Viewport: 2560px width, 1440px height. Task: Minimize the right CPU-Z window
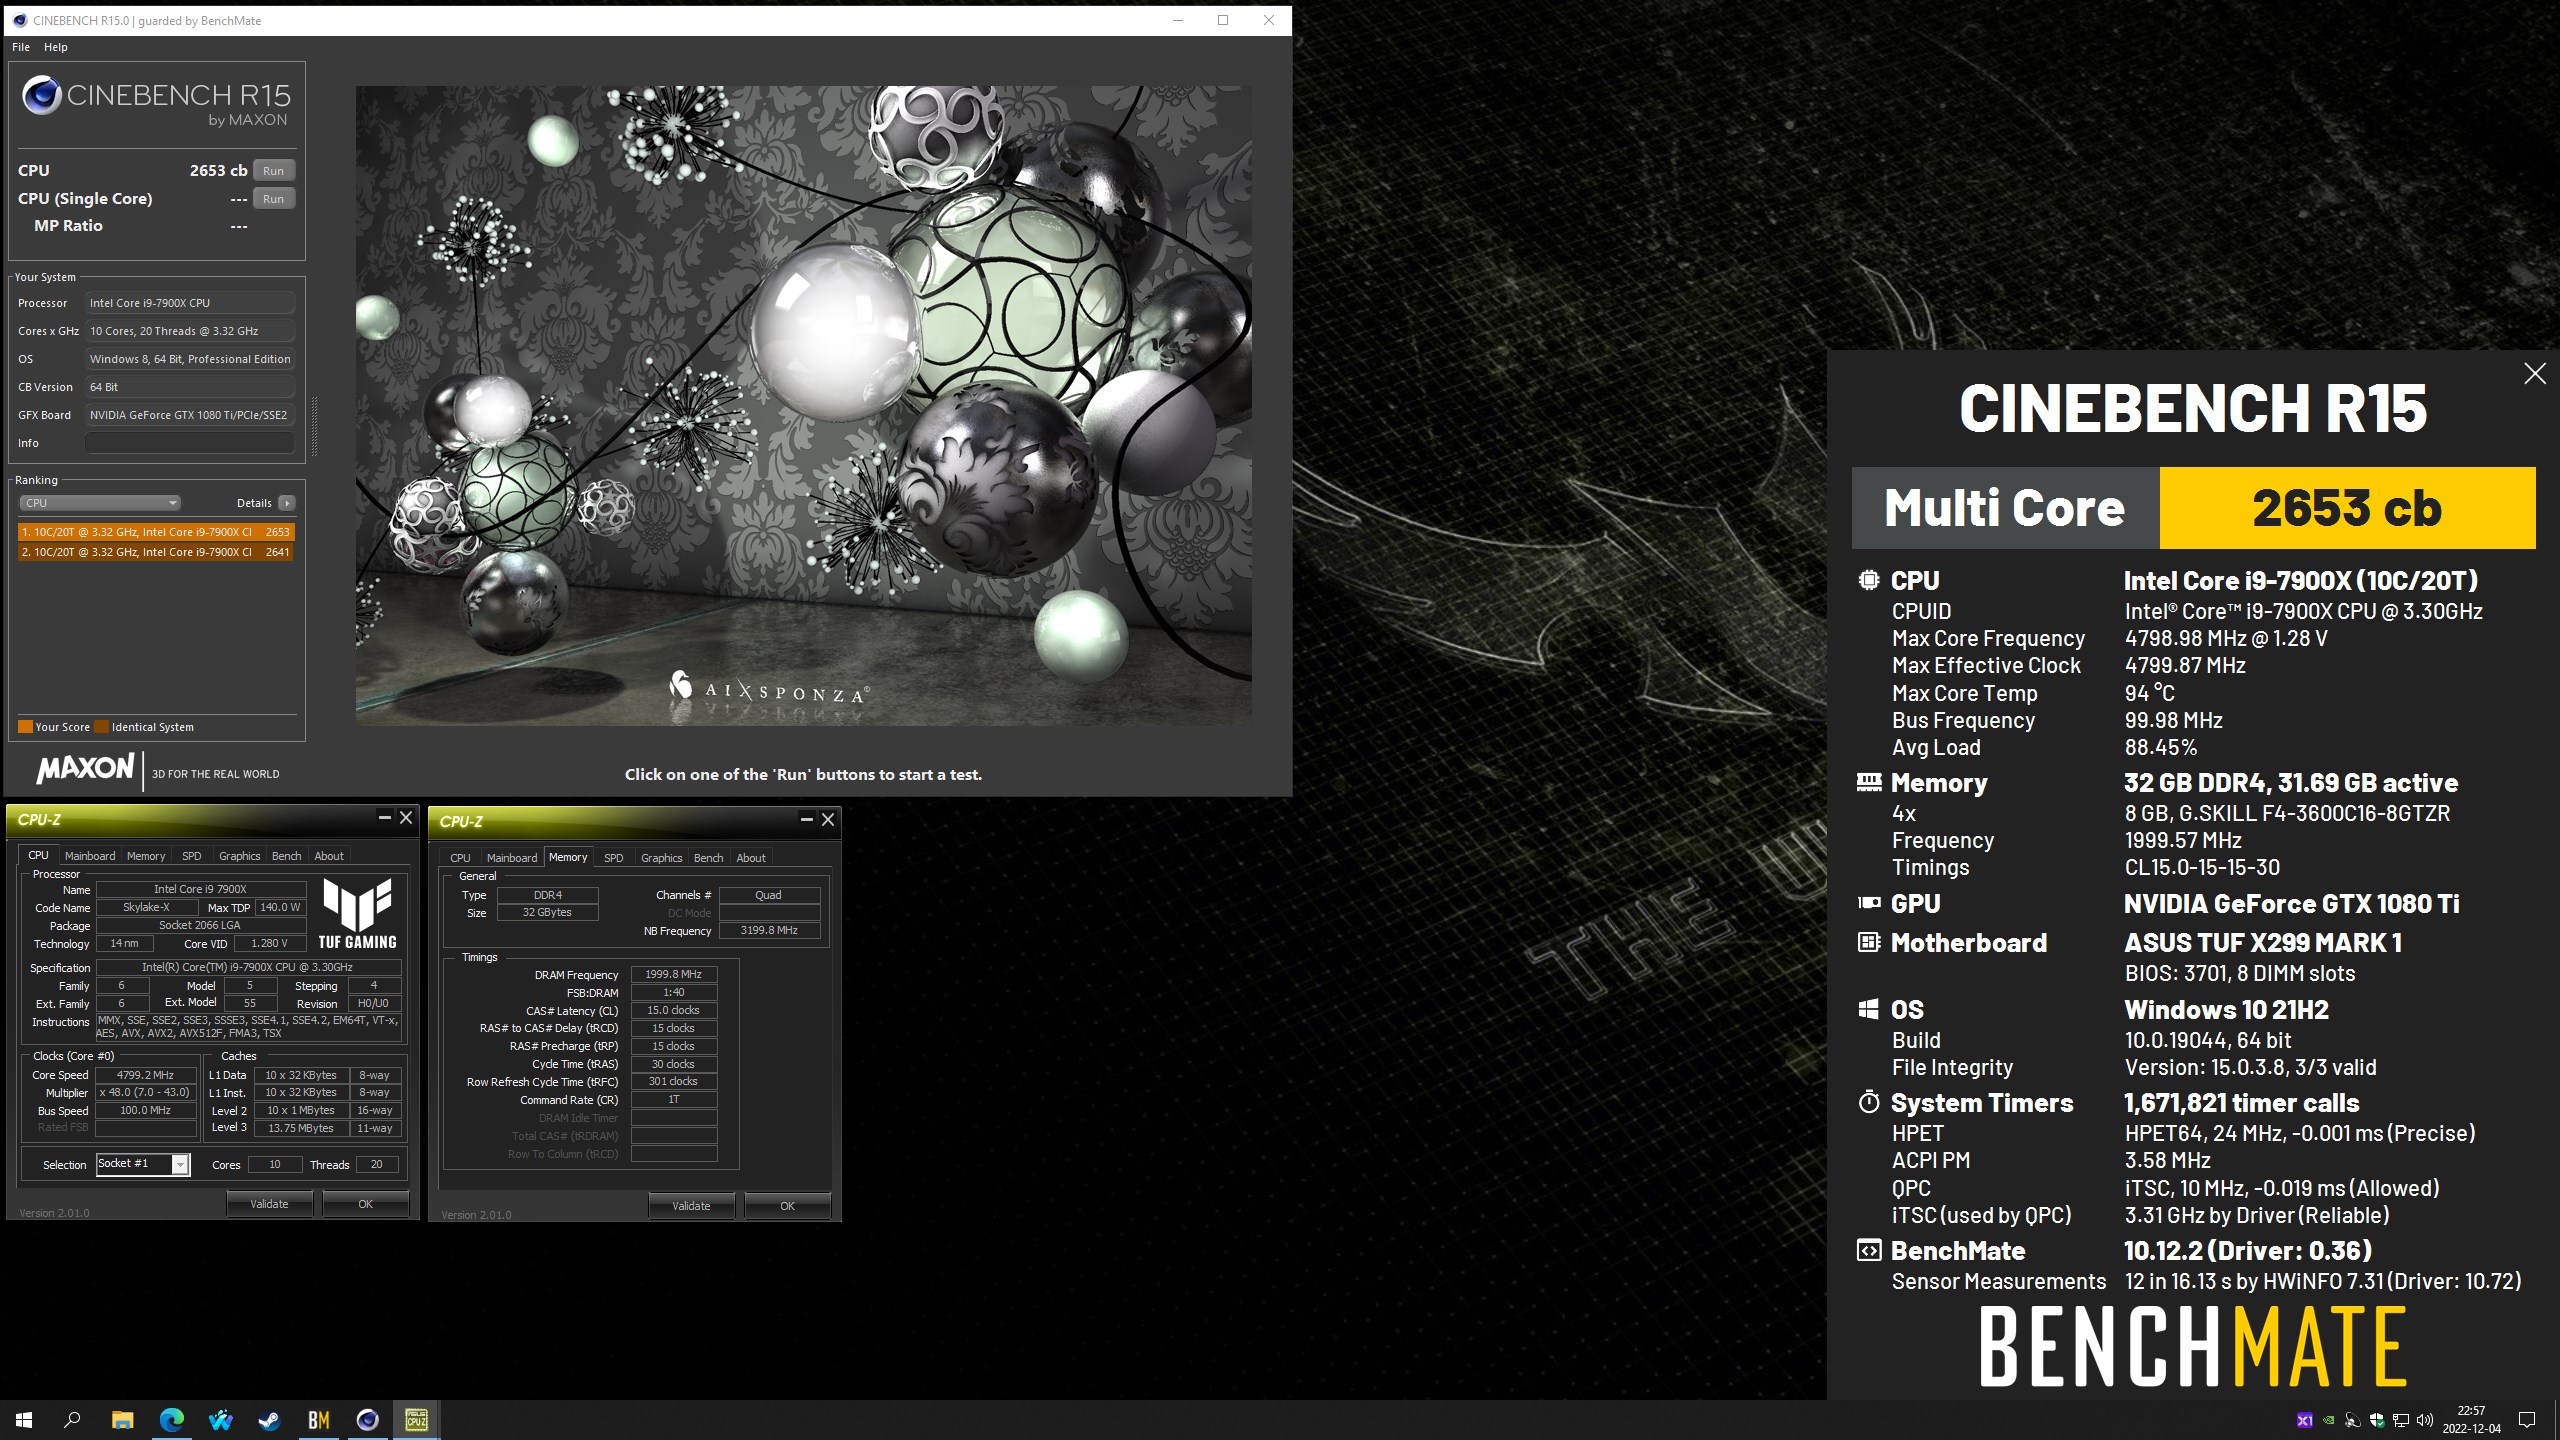click(x=806, y=820)
